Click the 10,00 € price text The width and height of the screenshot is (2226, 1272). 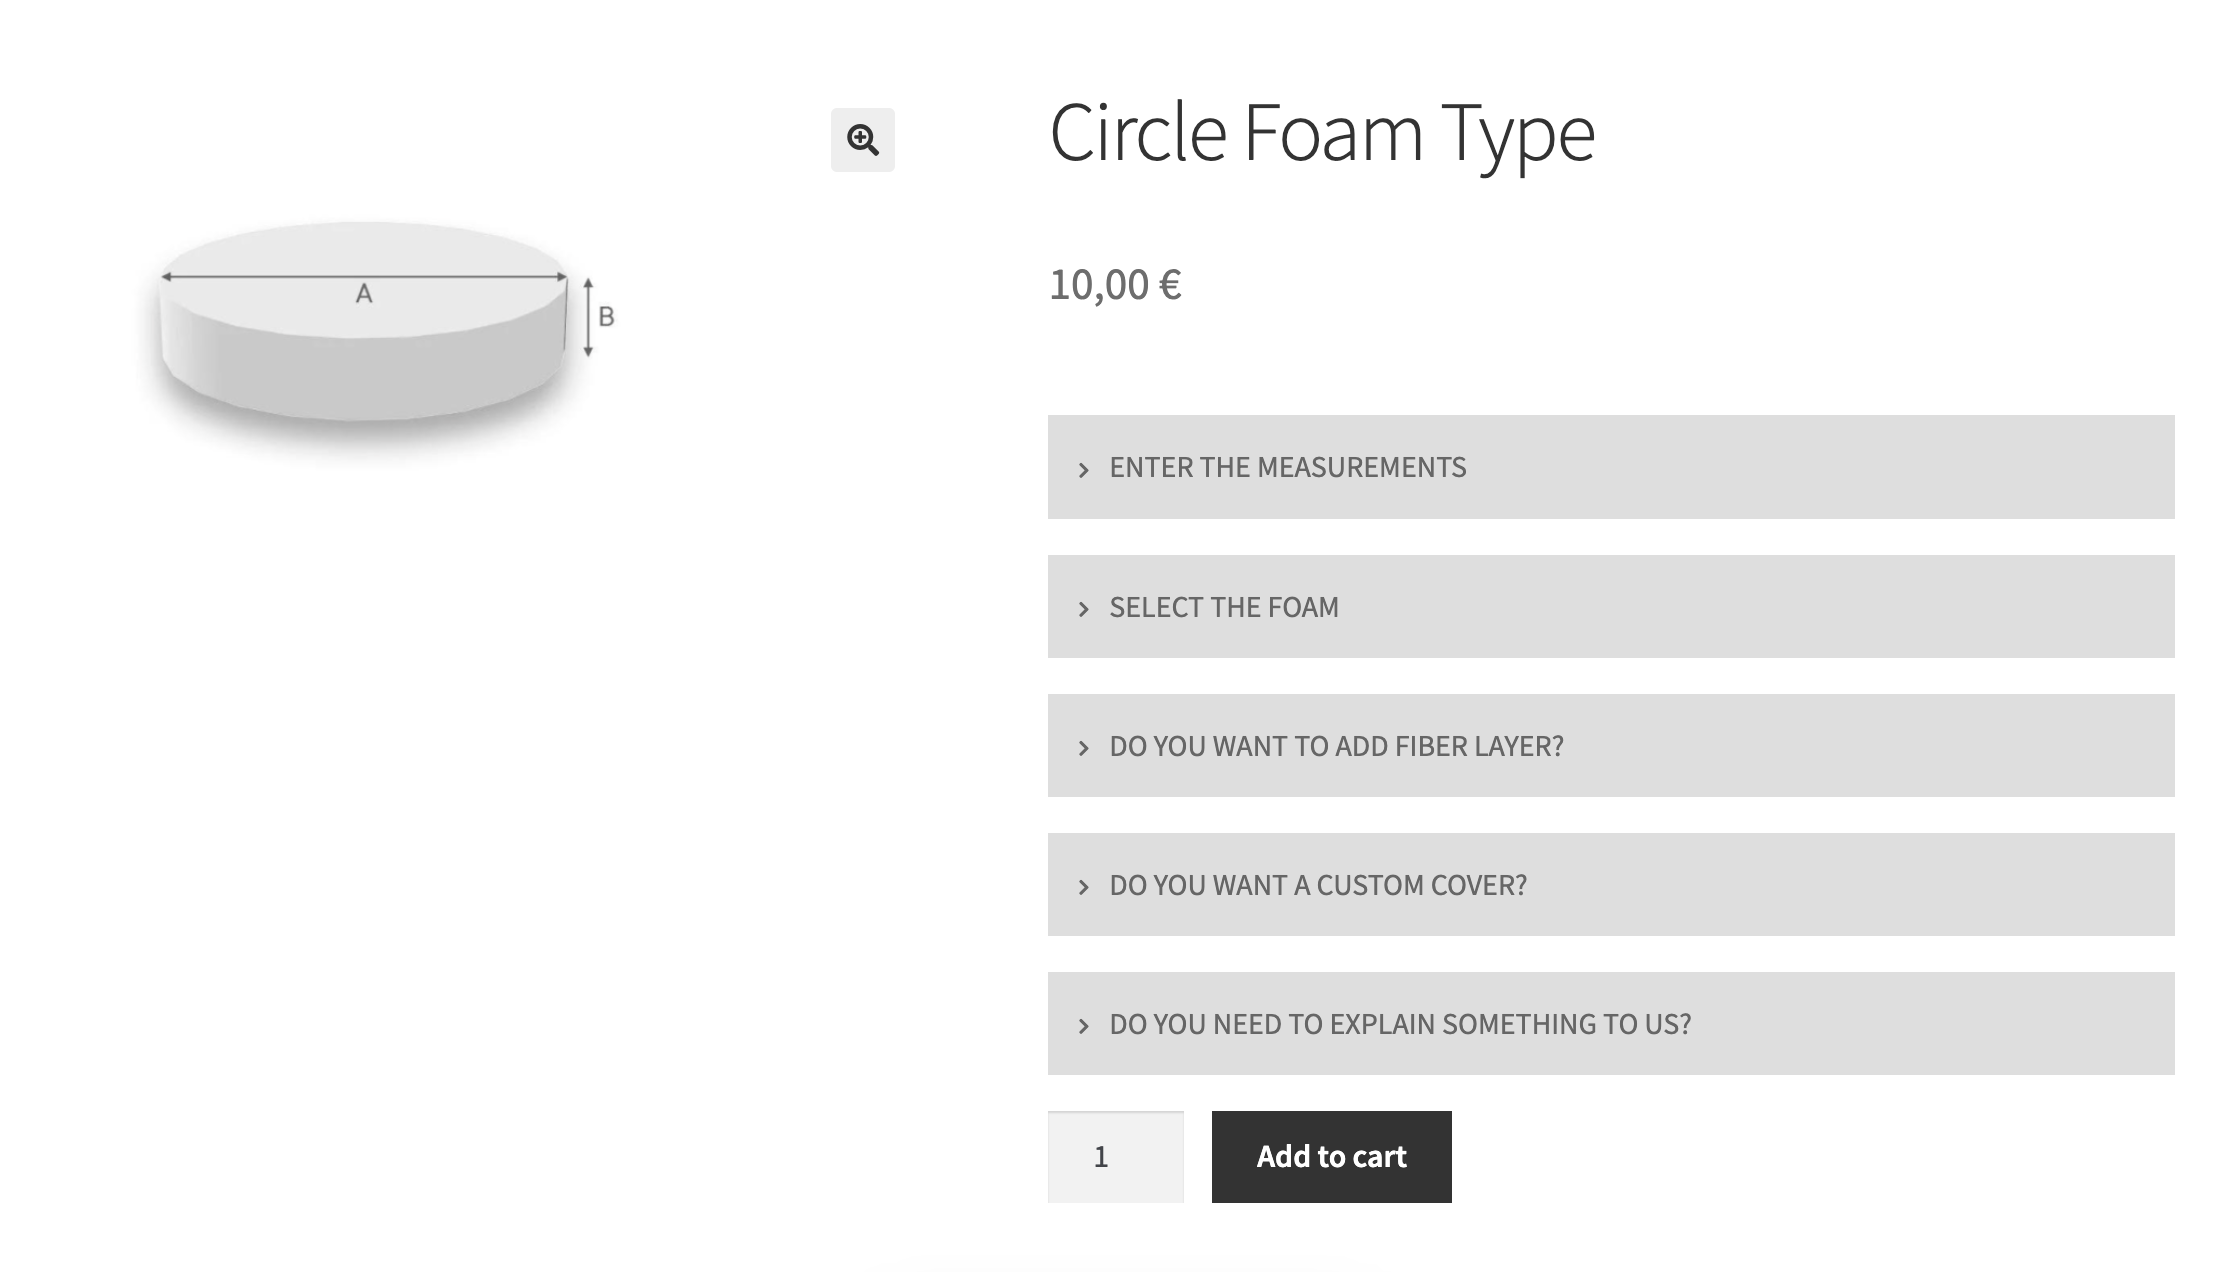(x=1115, y=285)
